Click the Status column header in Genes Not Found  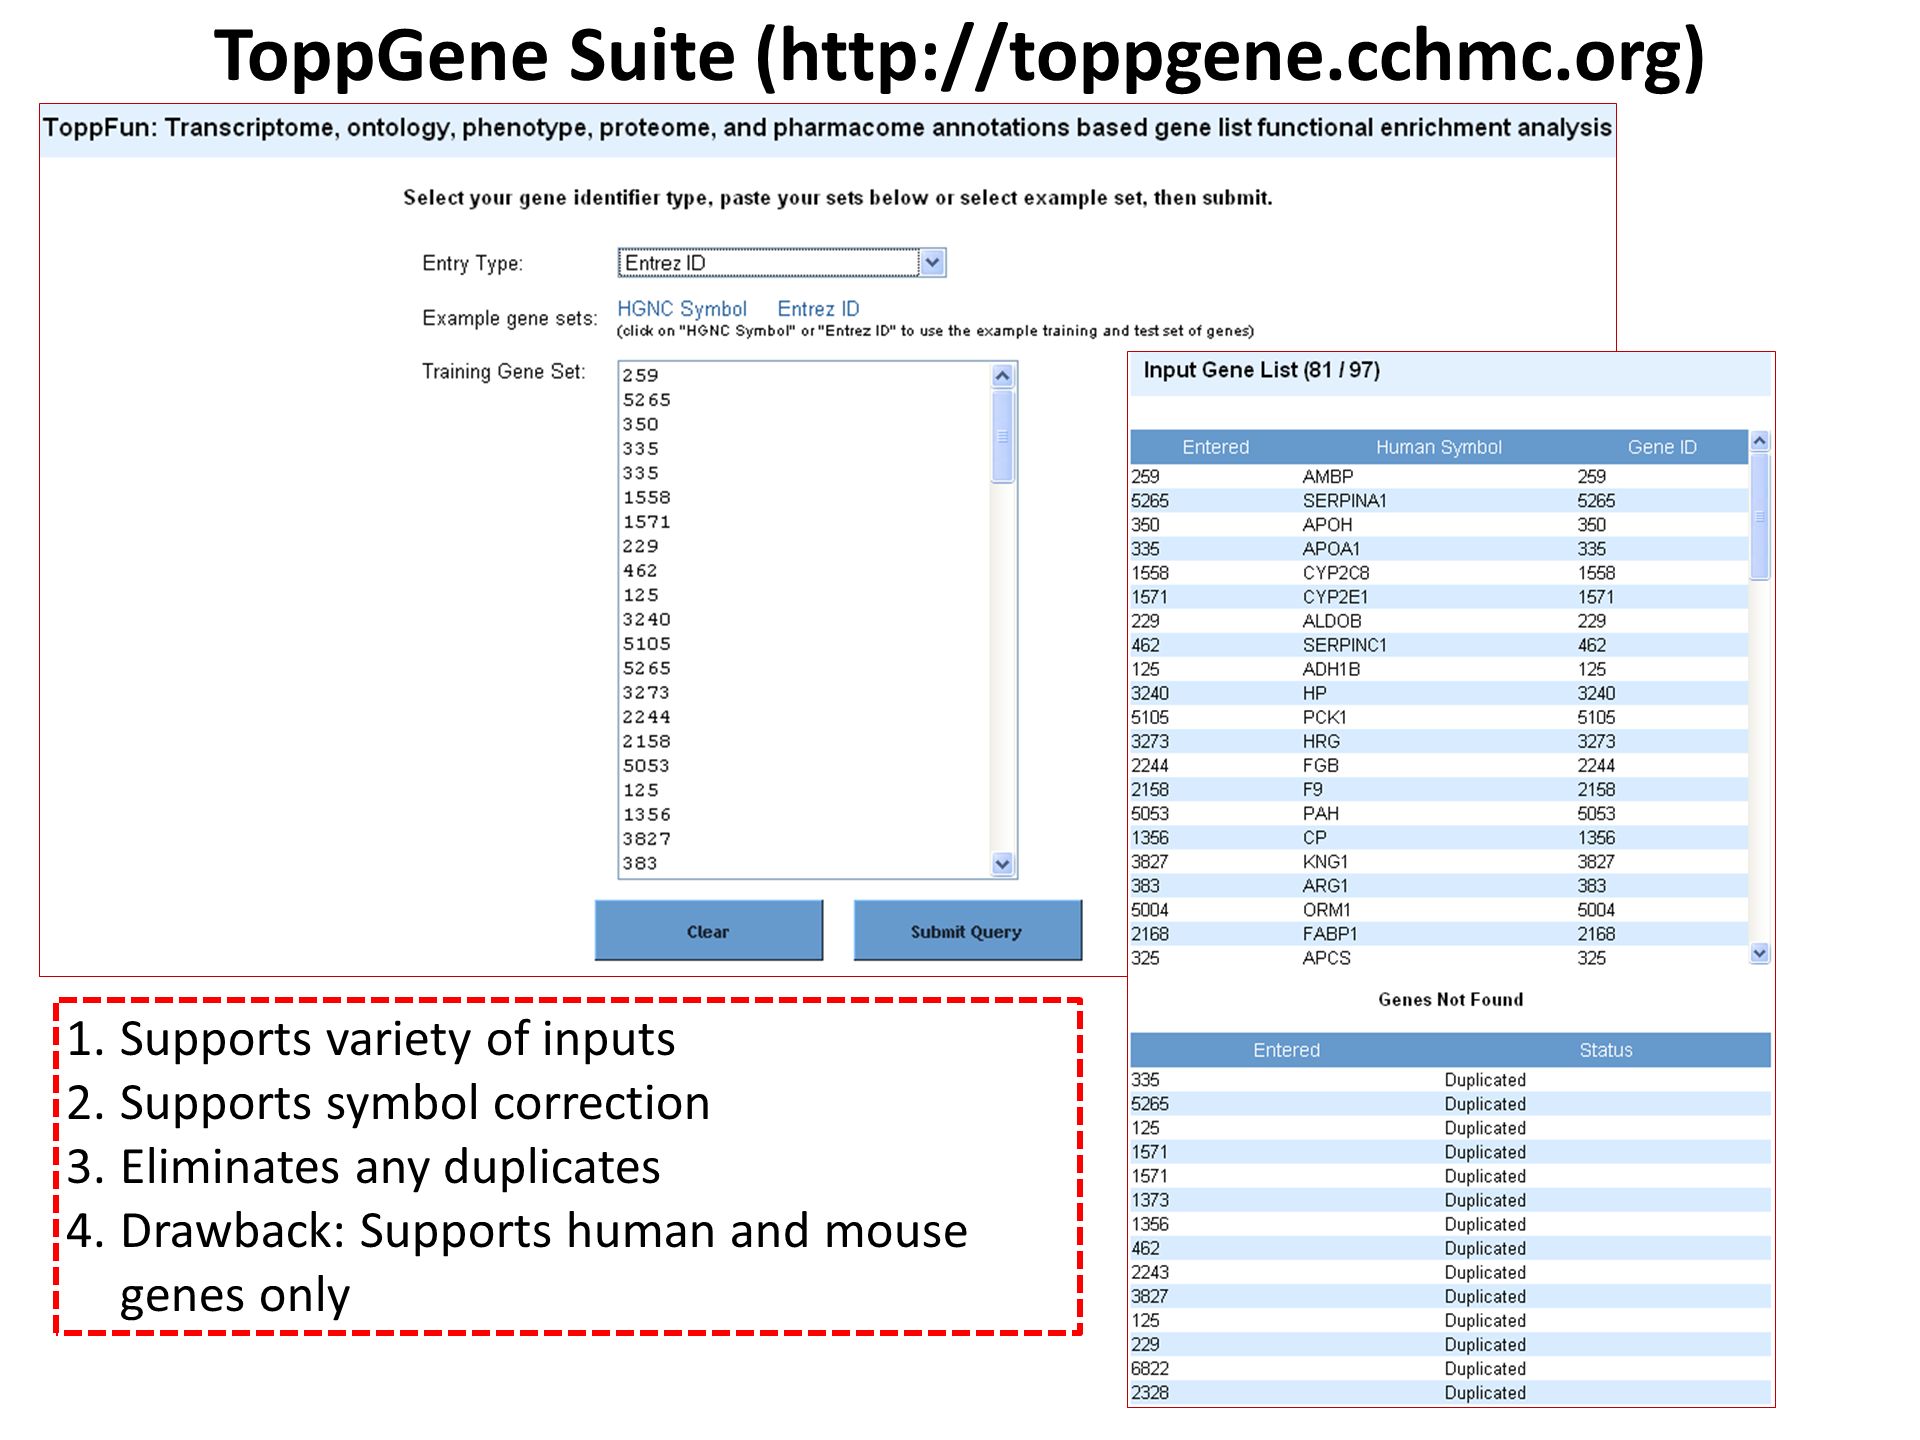coord(1605,1050)
